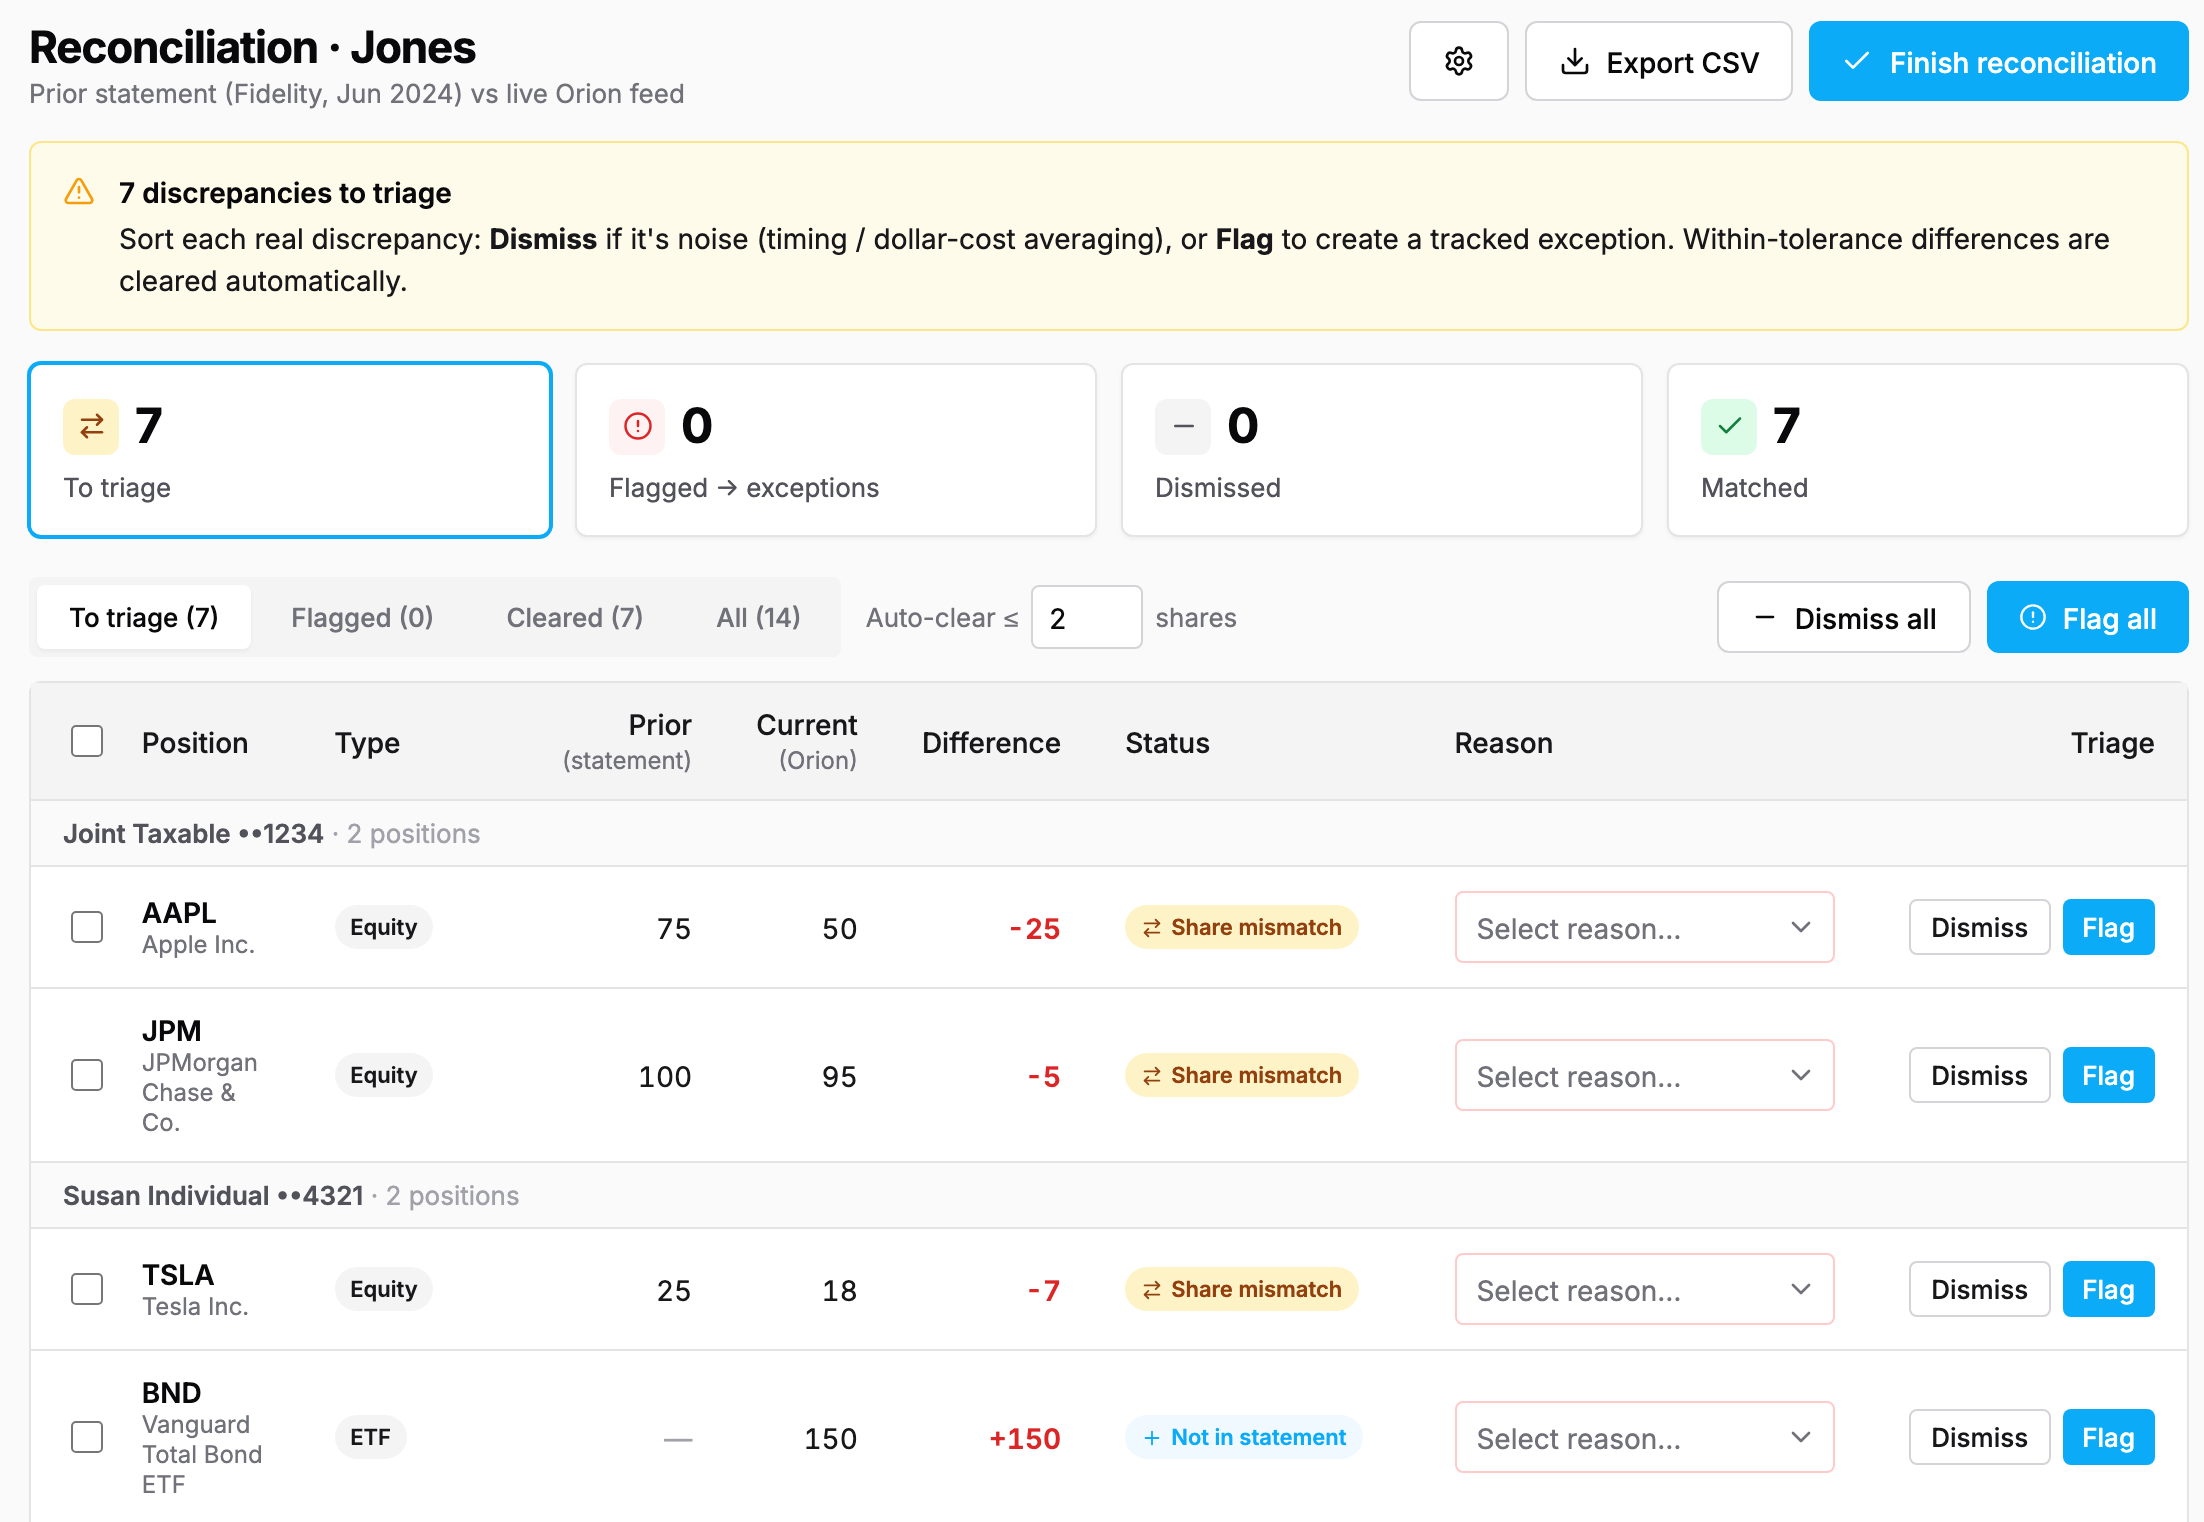Click the Current (Orion) column header
The height and width of the screenshot is (1522, 2204).
tap(807, 741)
